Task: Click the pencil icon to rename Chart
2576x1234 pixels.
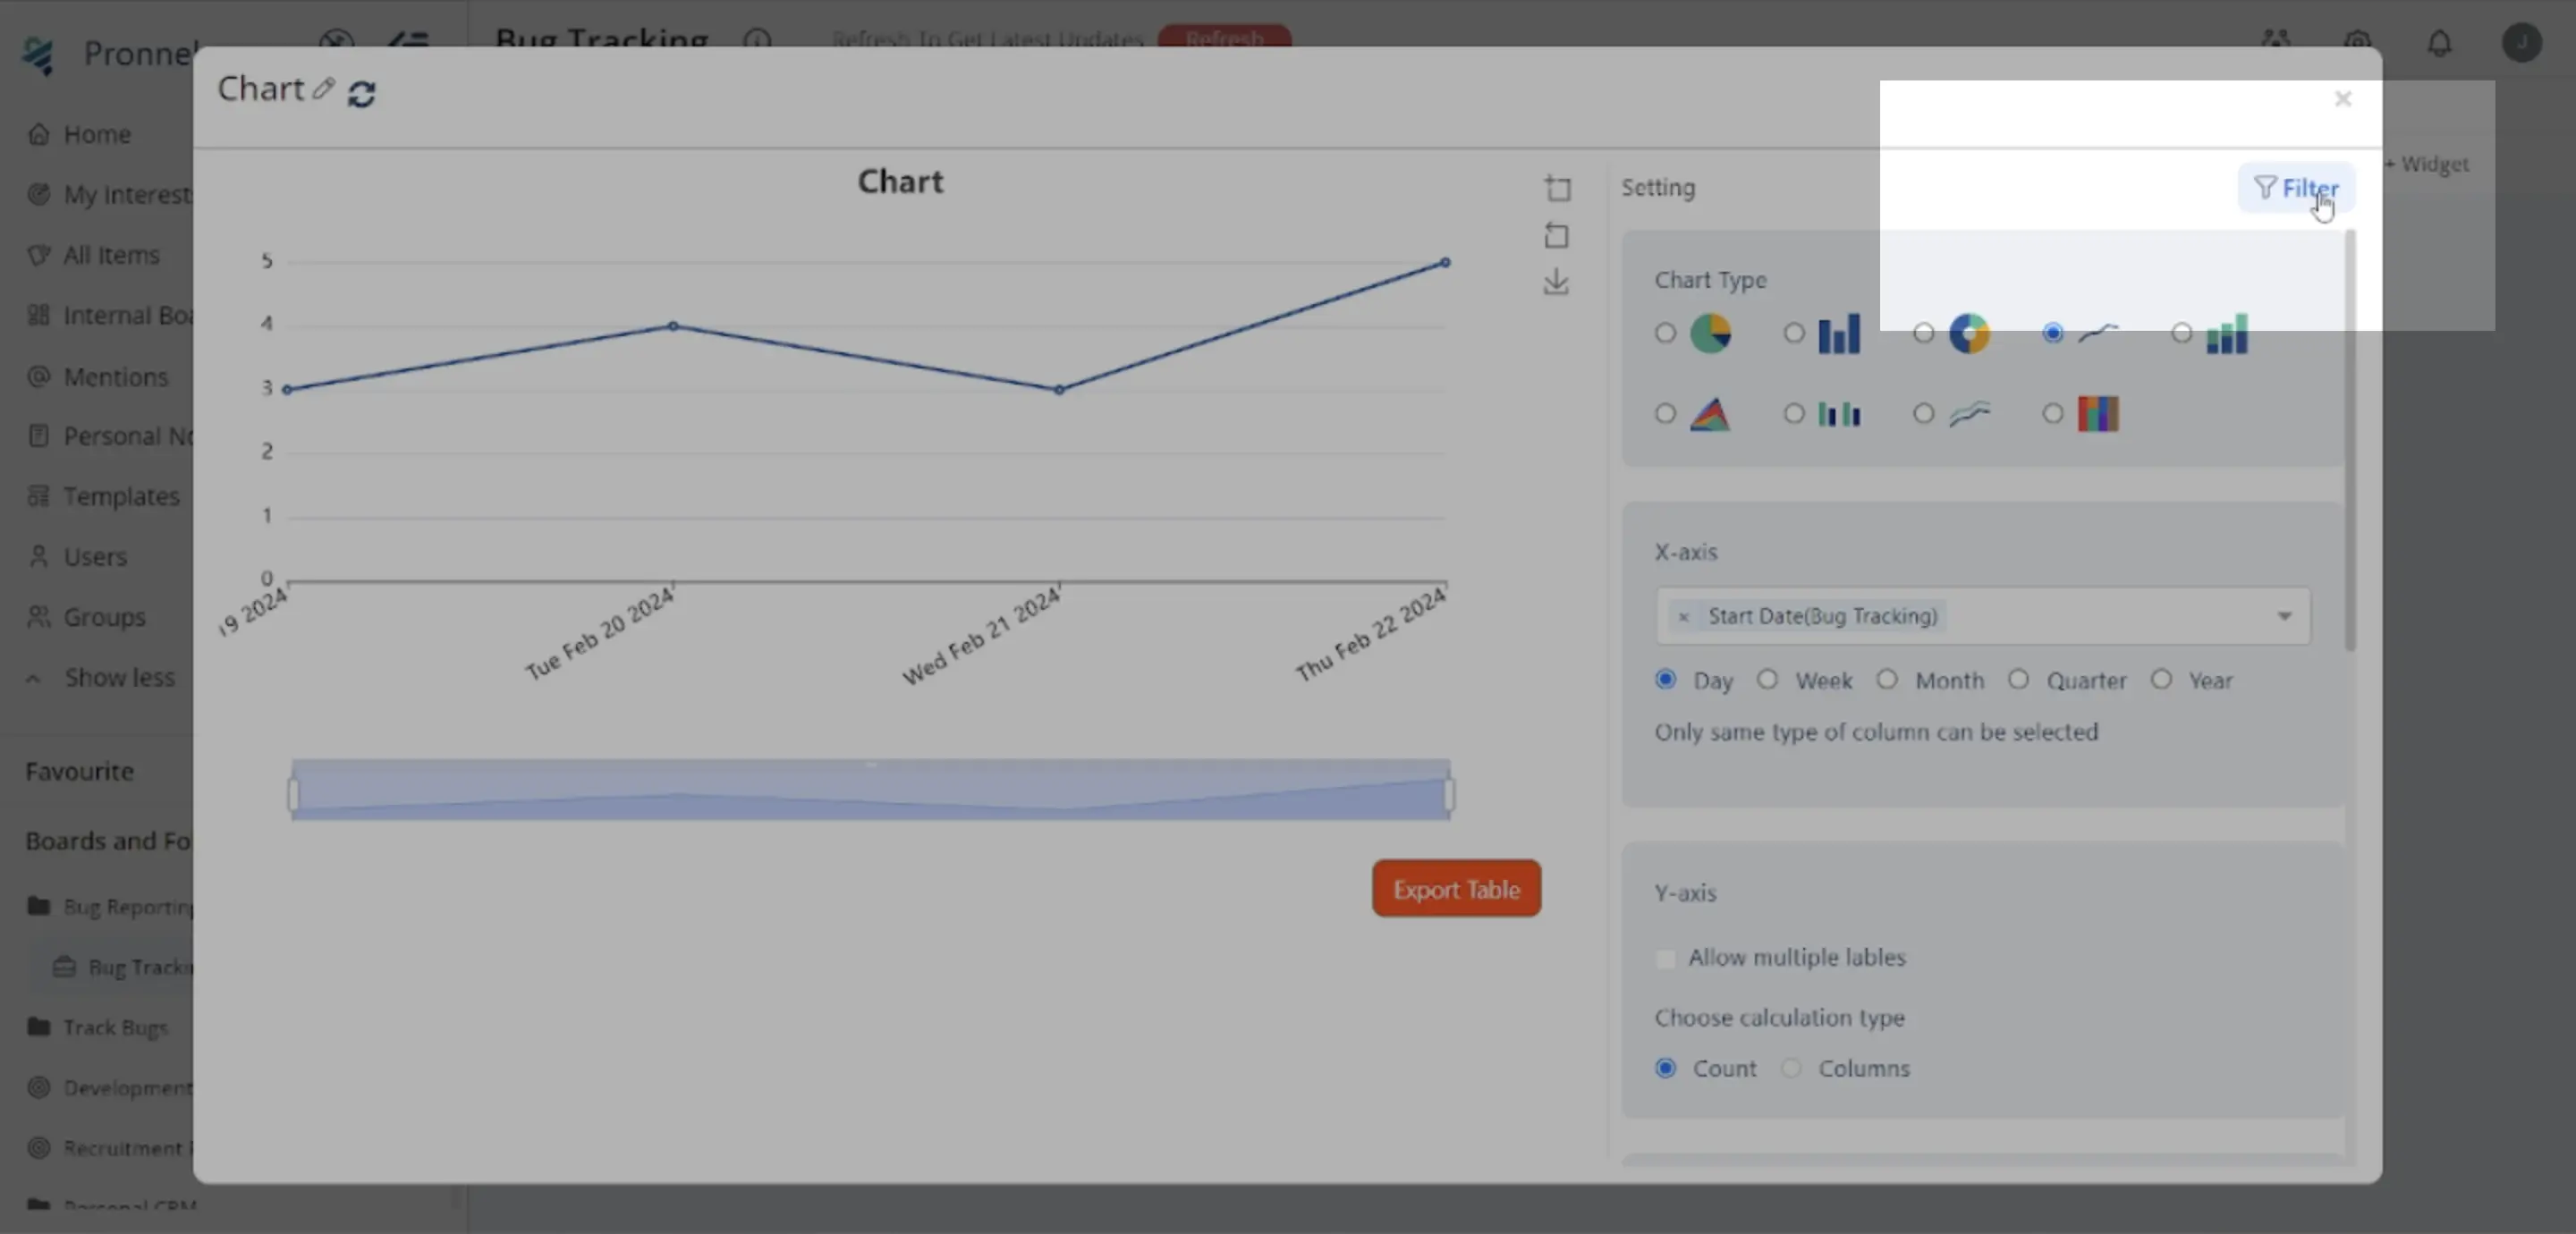Action: click(322, 89)
